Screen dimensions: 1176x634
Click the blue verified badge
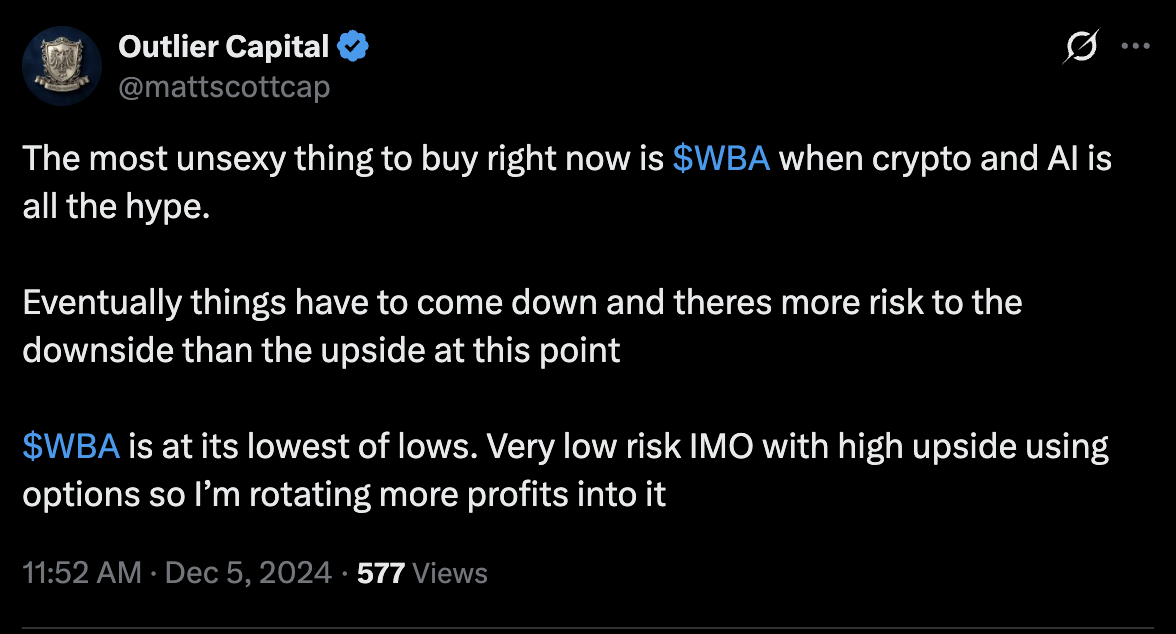[x=353, y=47]
